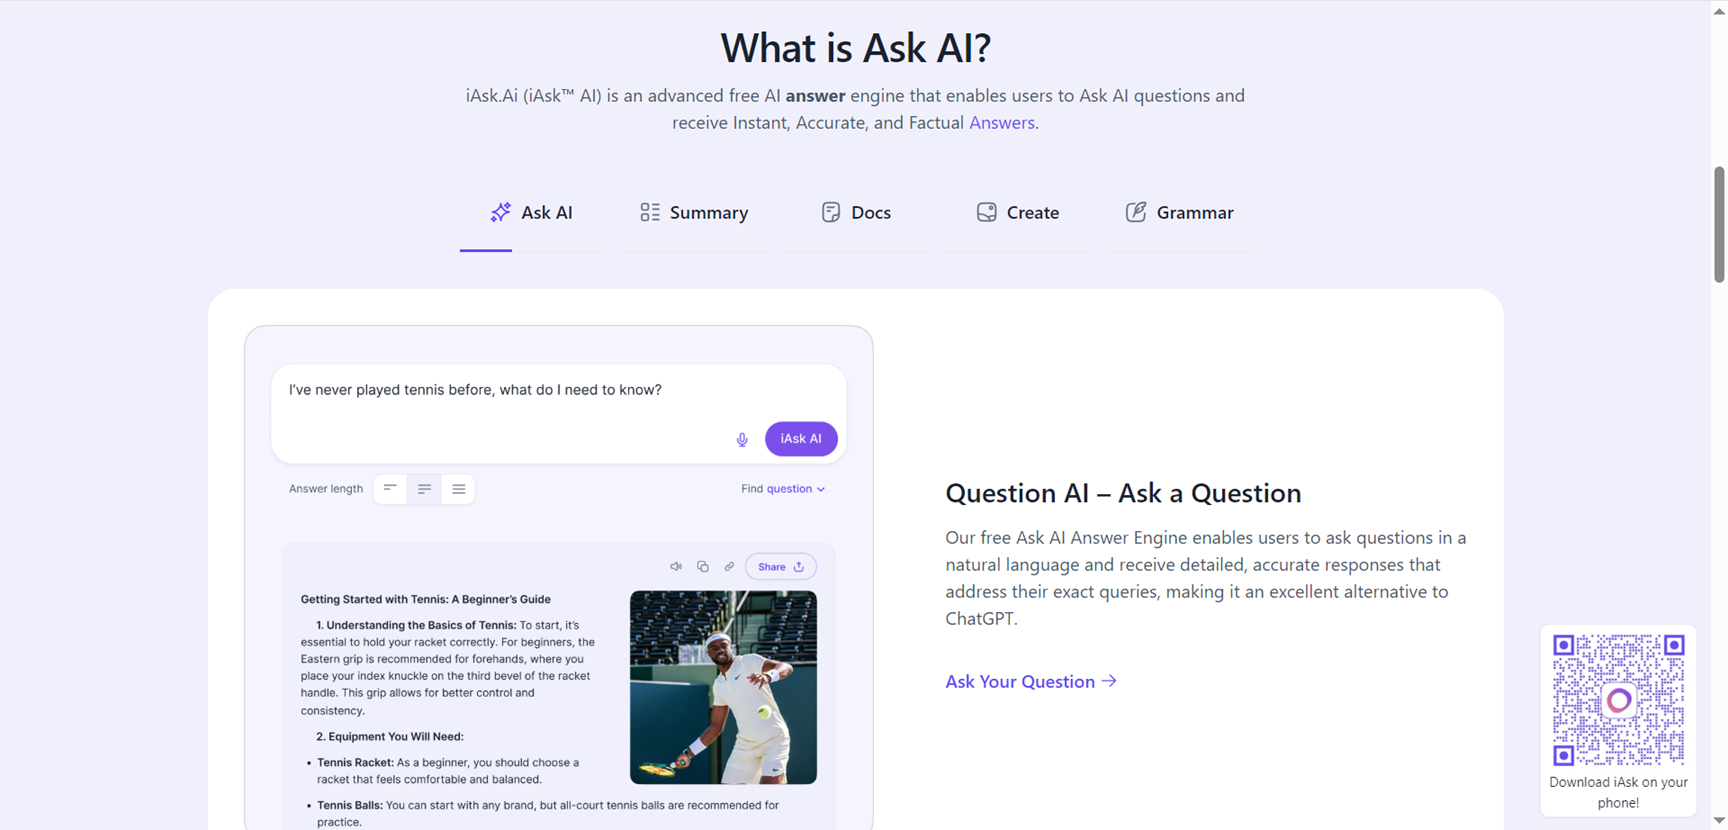This screenshot has height=830, width=1728.
Task: Click the sparkle icon on Ask AI tab
Action: [500, 212]
